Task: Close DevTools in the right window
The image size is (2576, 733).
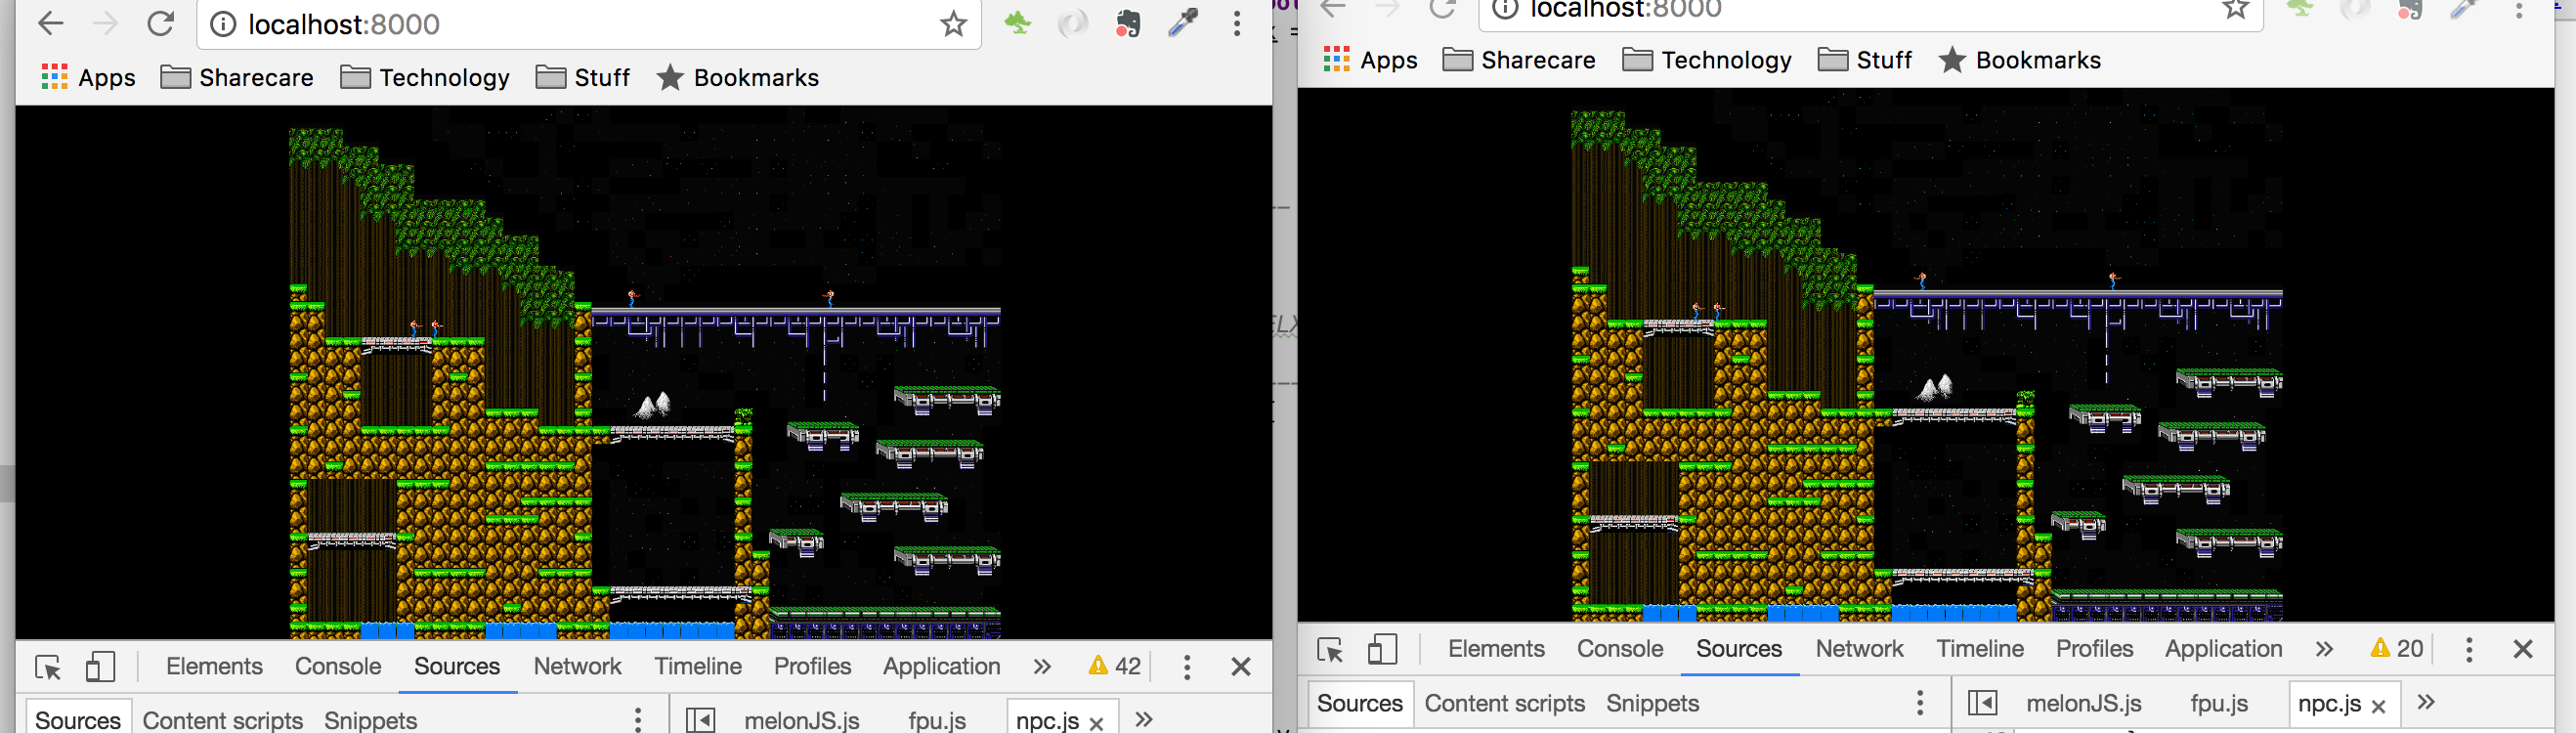Action: [2523, 649]
